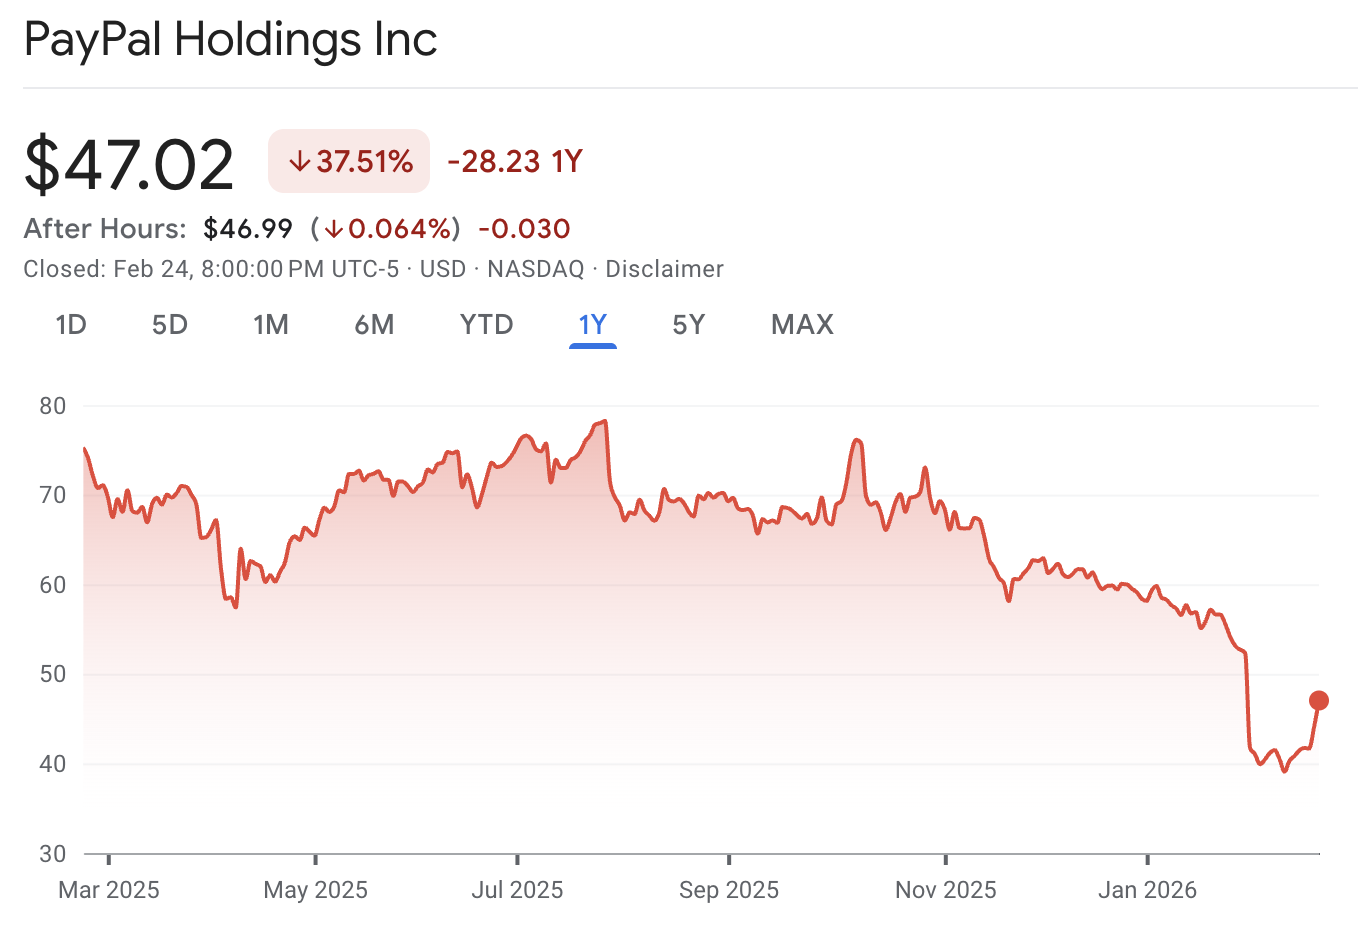This screenshot has height=930, width=1358.
Task: Select the 5D time range tab
Action: tap(170, 325)
